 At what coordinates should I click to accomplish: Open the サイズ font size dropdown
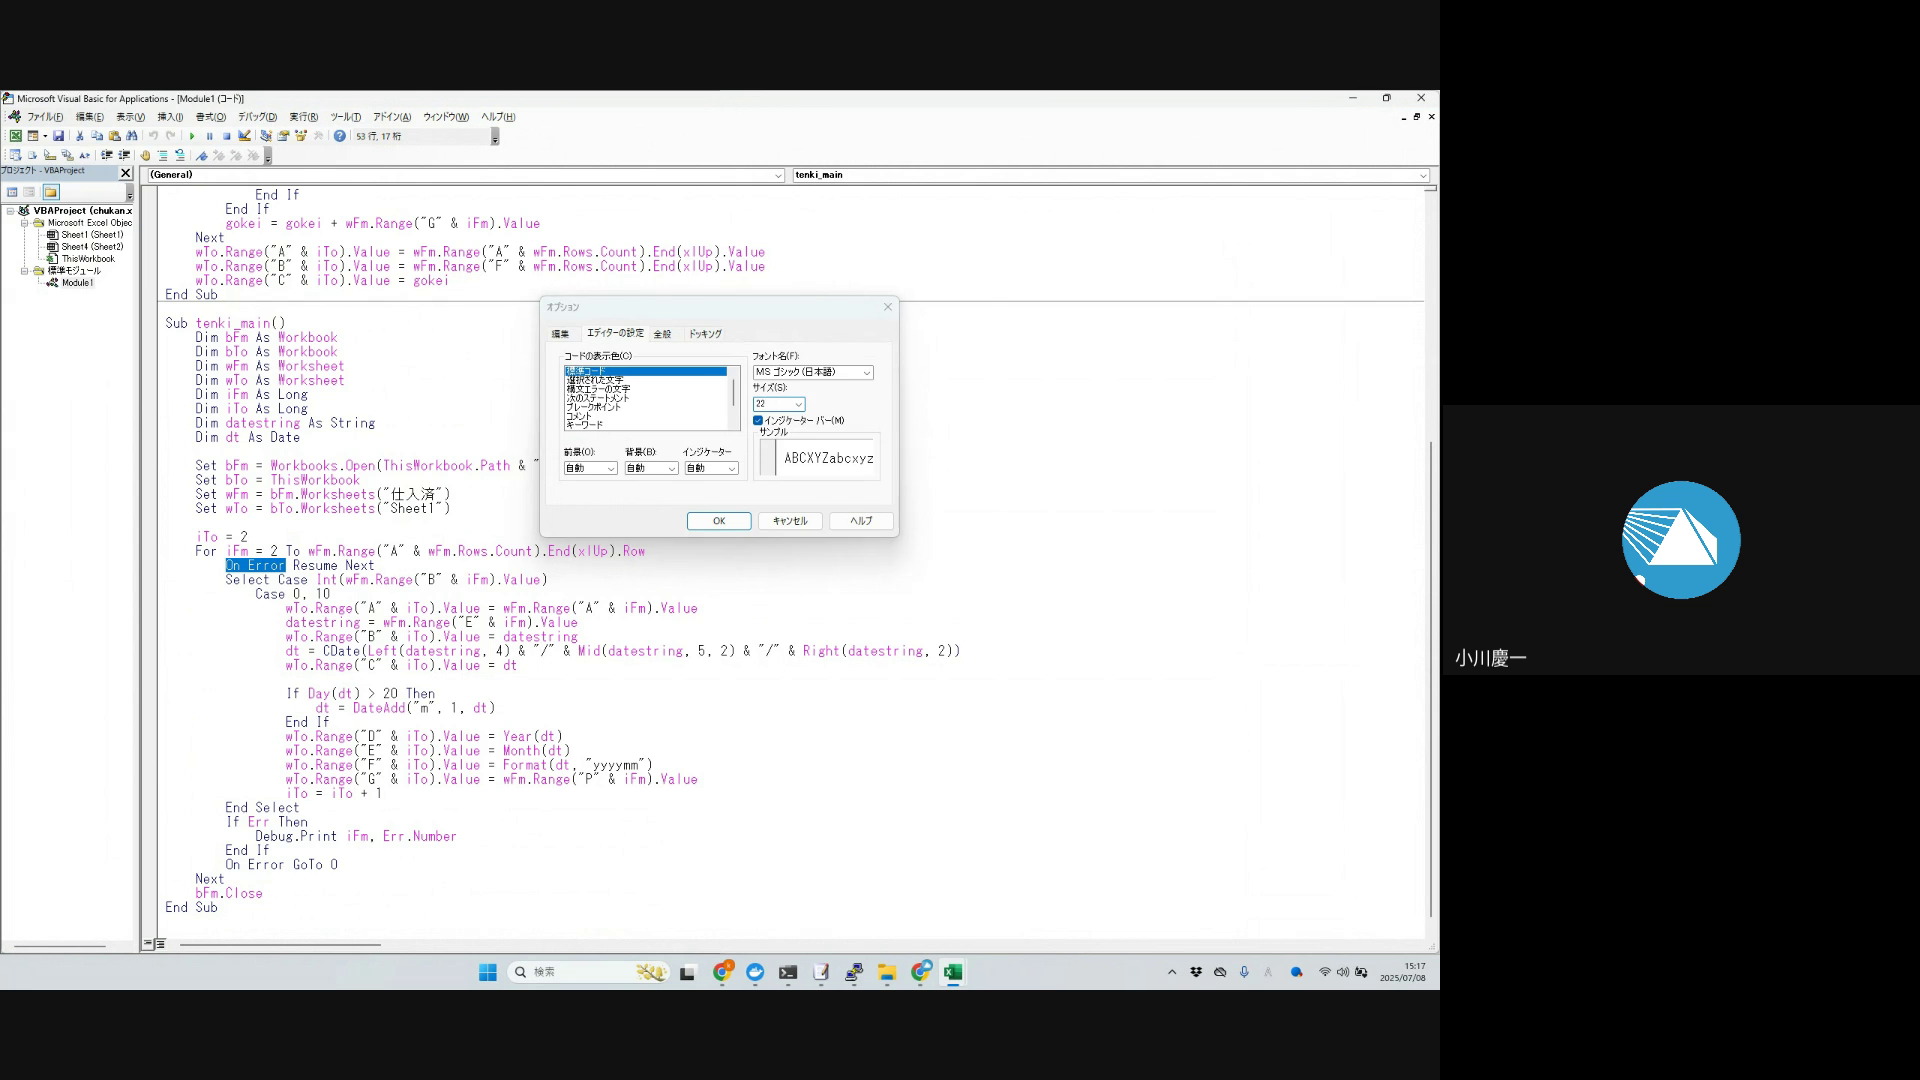(x=798, y=404)
